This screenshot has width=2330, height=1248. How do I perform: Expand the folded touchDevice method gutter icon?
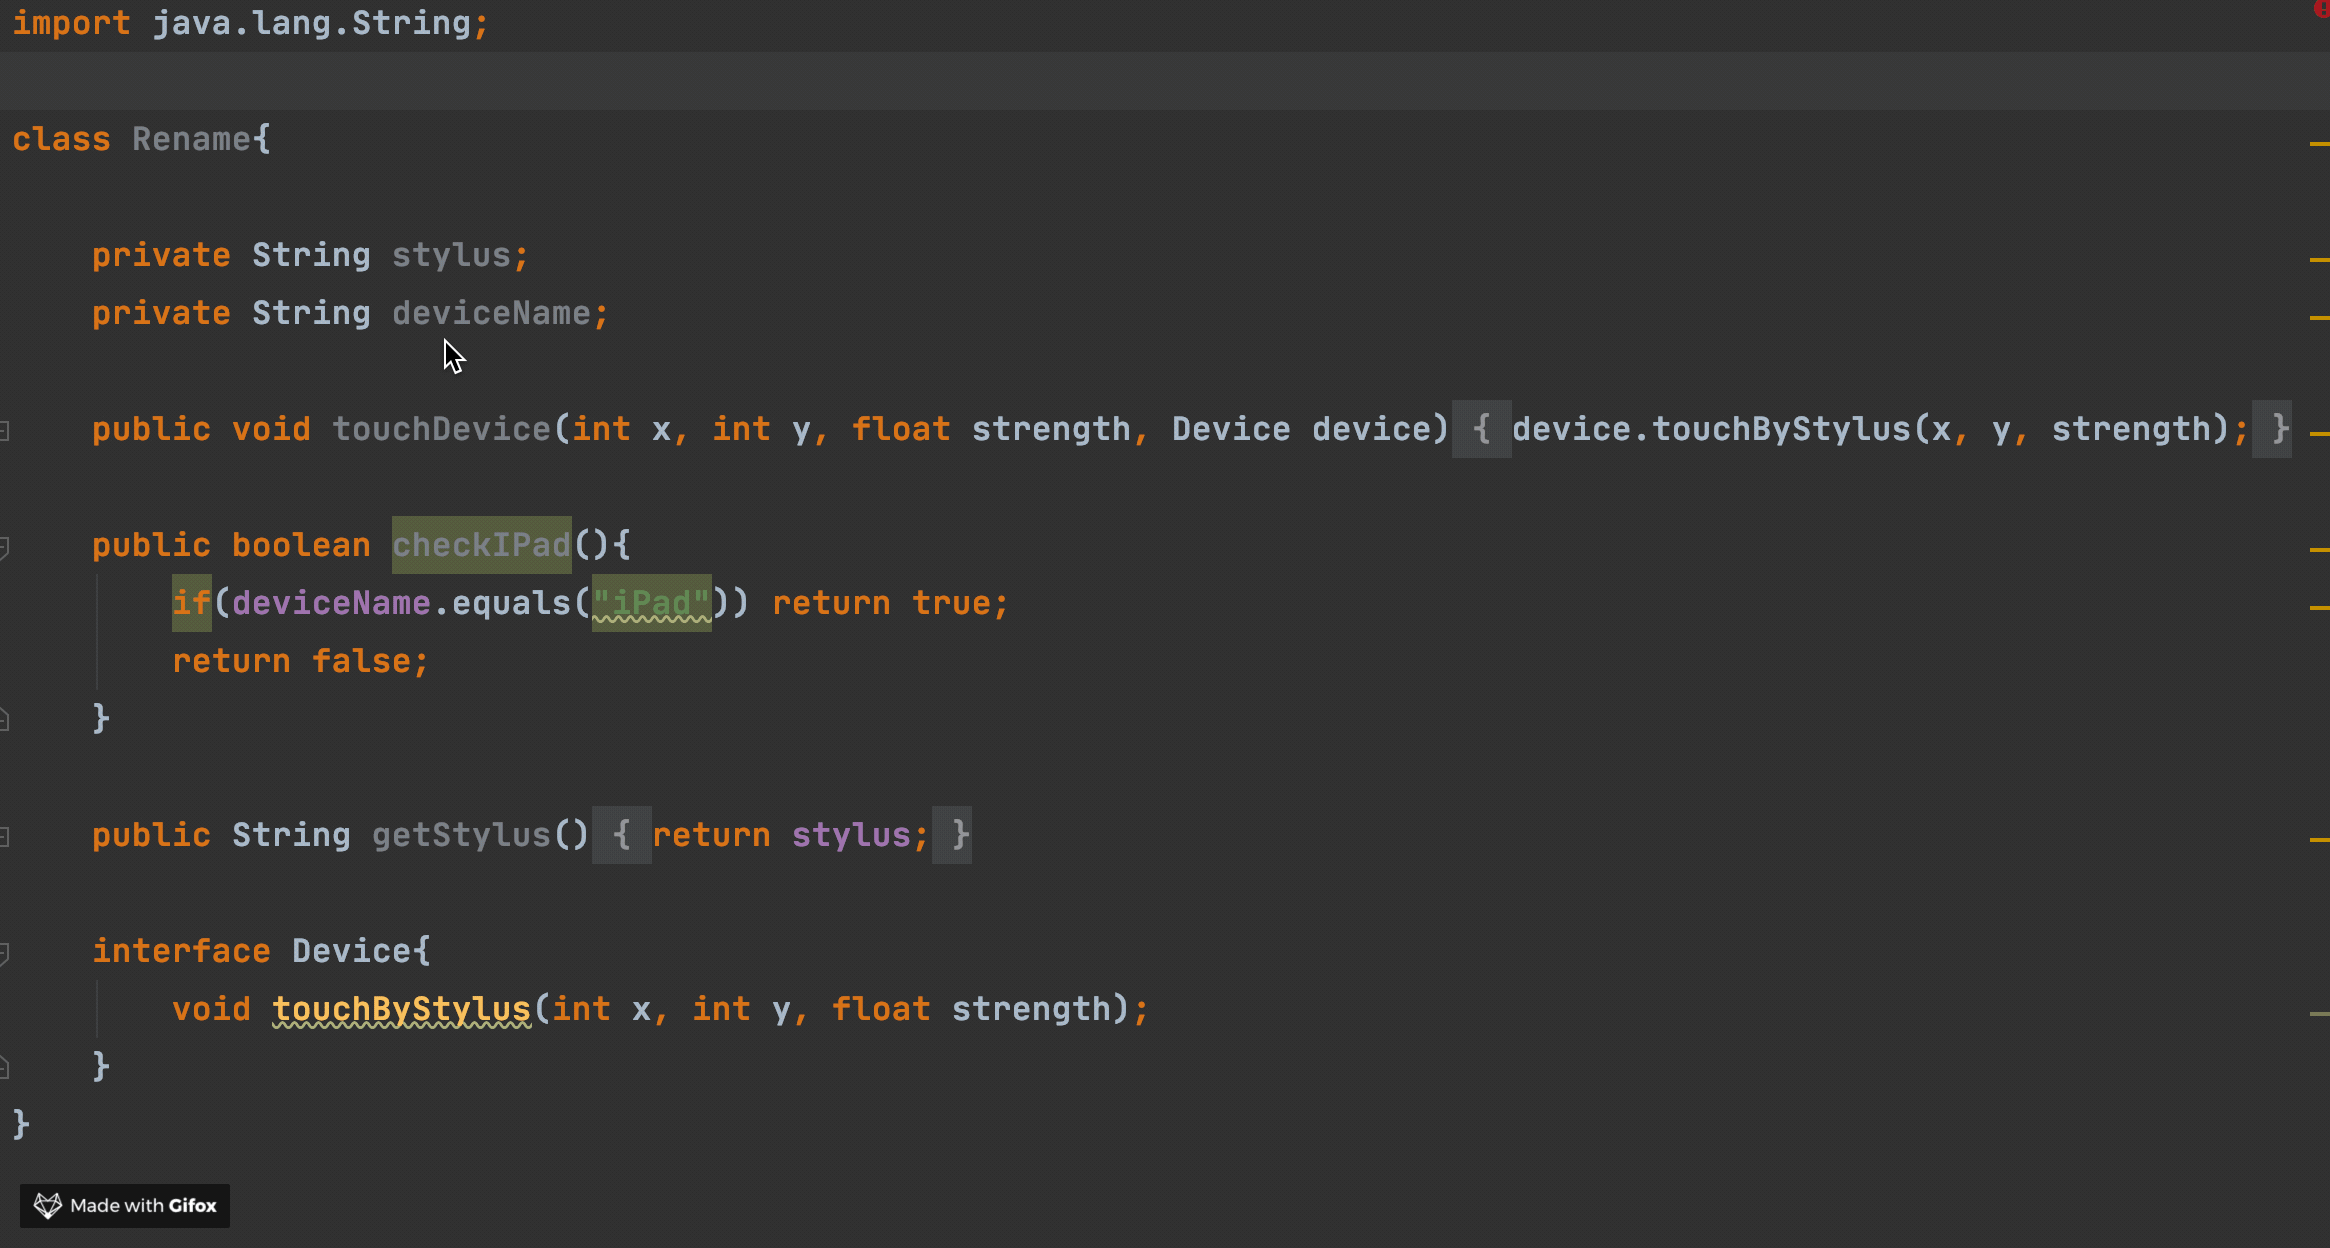click(x=5, y=431)
